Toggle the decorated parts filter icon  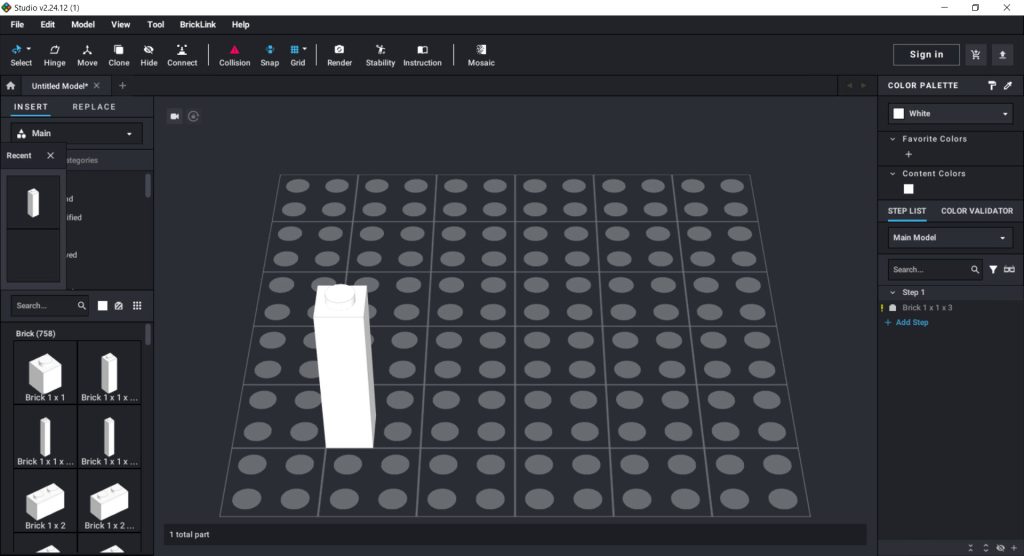point(119,306)
